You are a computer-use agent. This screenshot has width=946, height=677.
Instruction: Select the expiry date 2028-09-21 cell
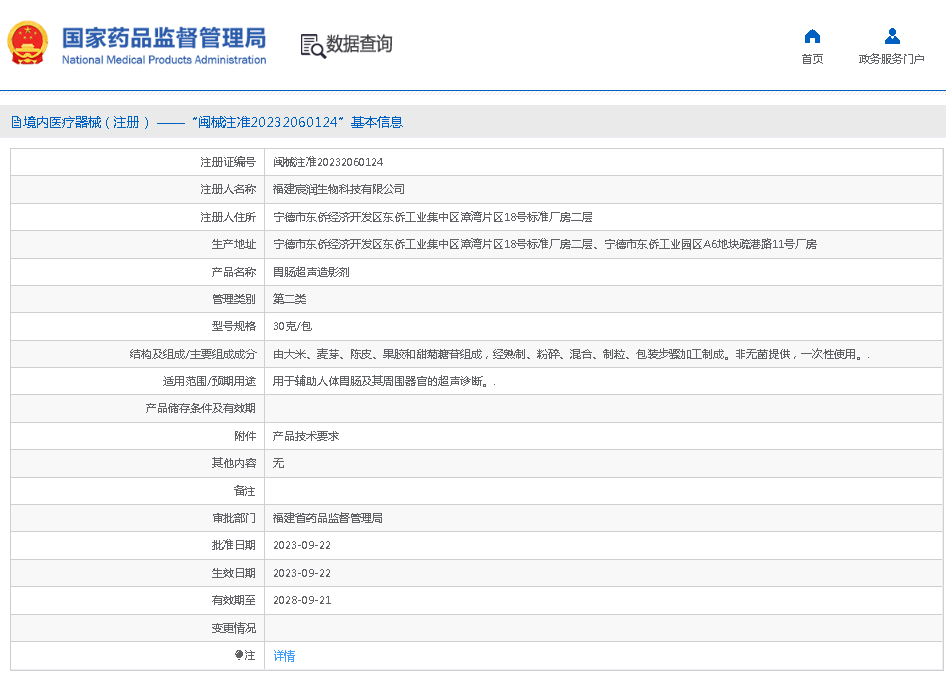302,601
